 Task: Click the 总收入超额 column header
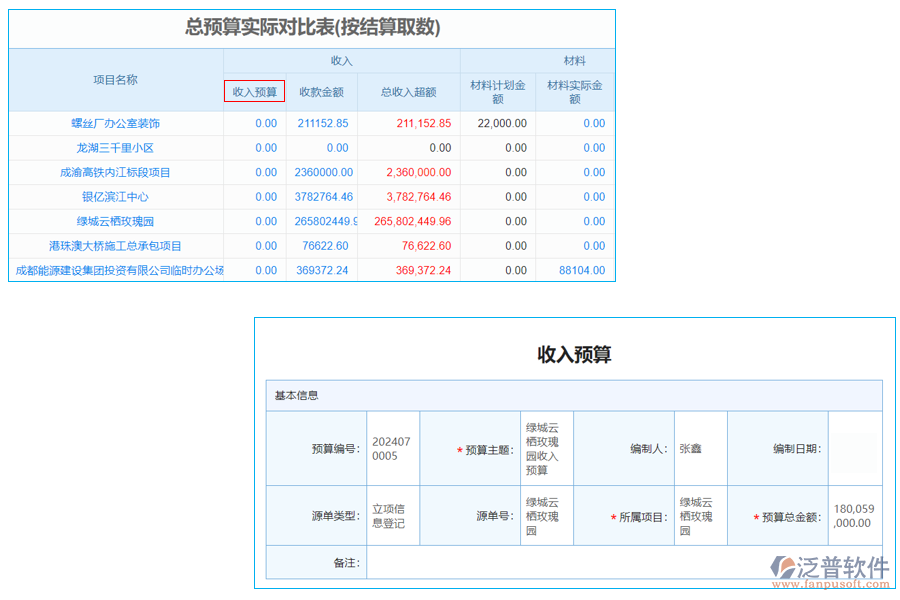(x=410, y=92)
